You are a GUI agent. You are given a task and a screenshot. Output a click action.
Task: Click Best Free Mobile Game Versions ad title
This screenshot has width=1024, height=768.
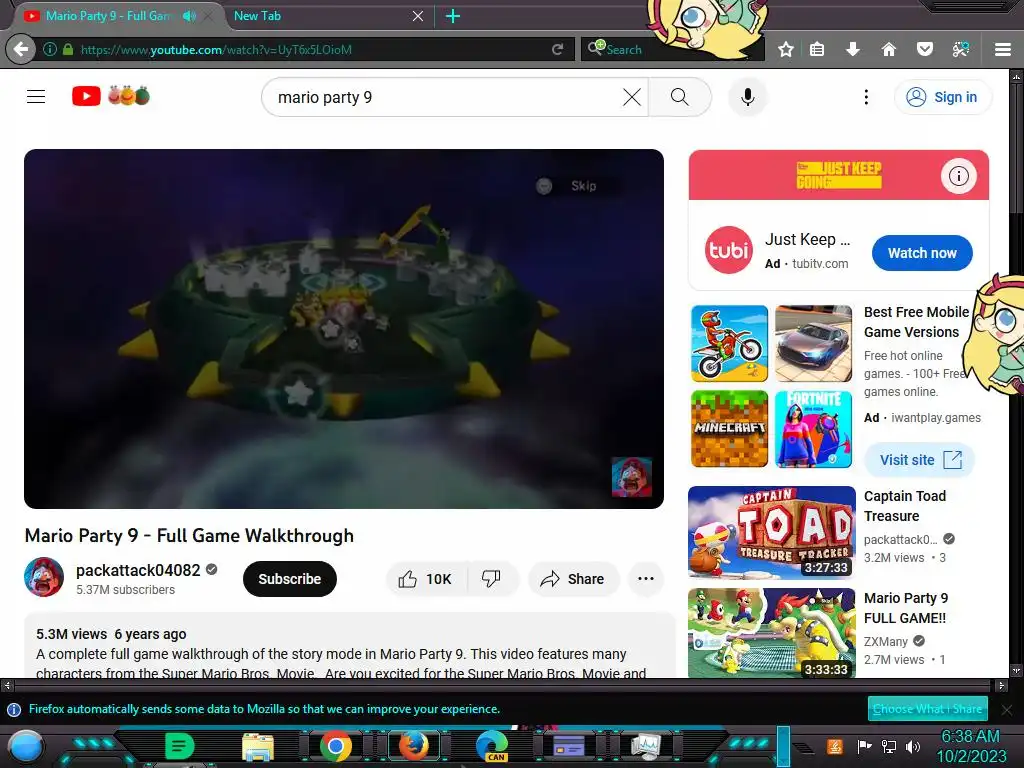click(915, 322)
